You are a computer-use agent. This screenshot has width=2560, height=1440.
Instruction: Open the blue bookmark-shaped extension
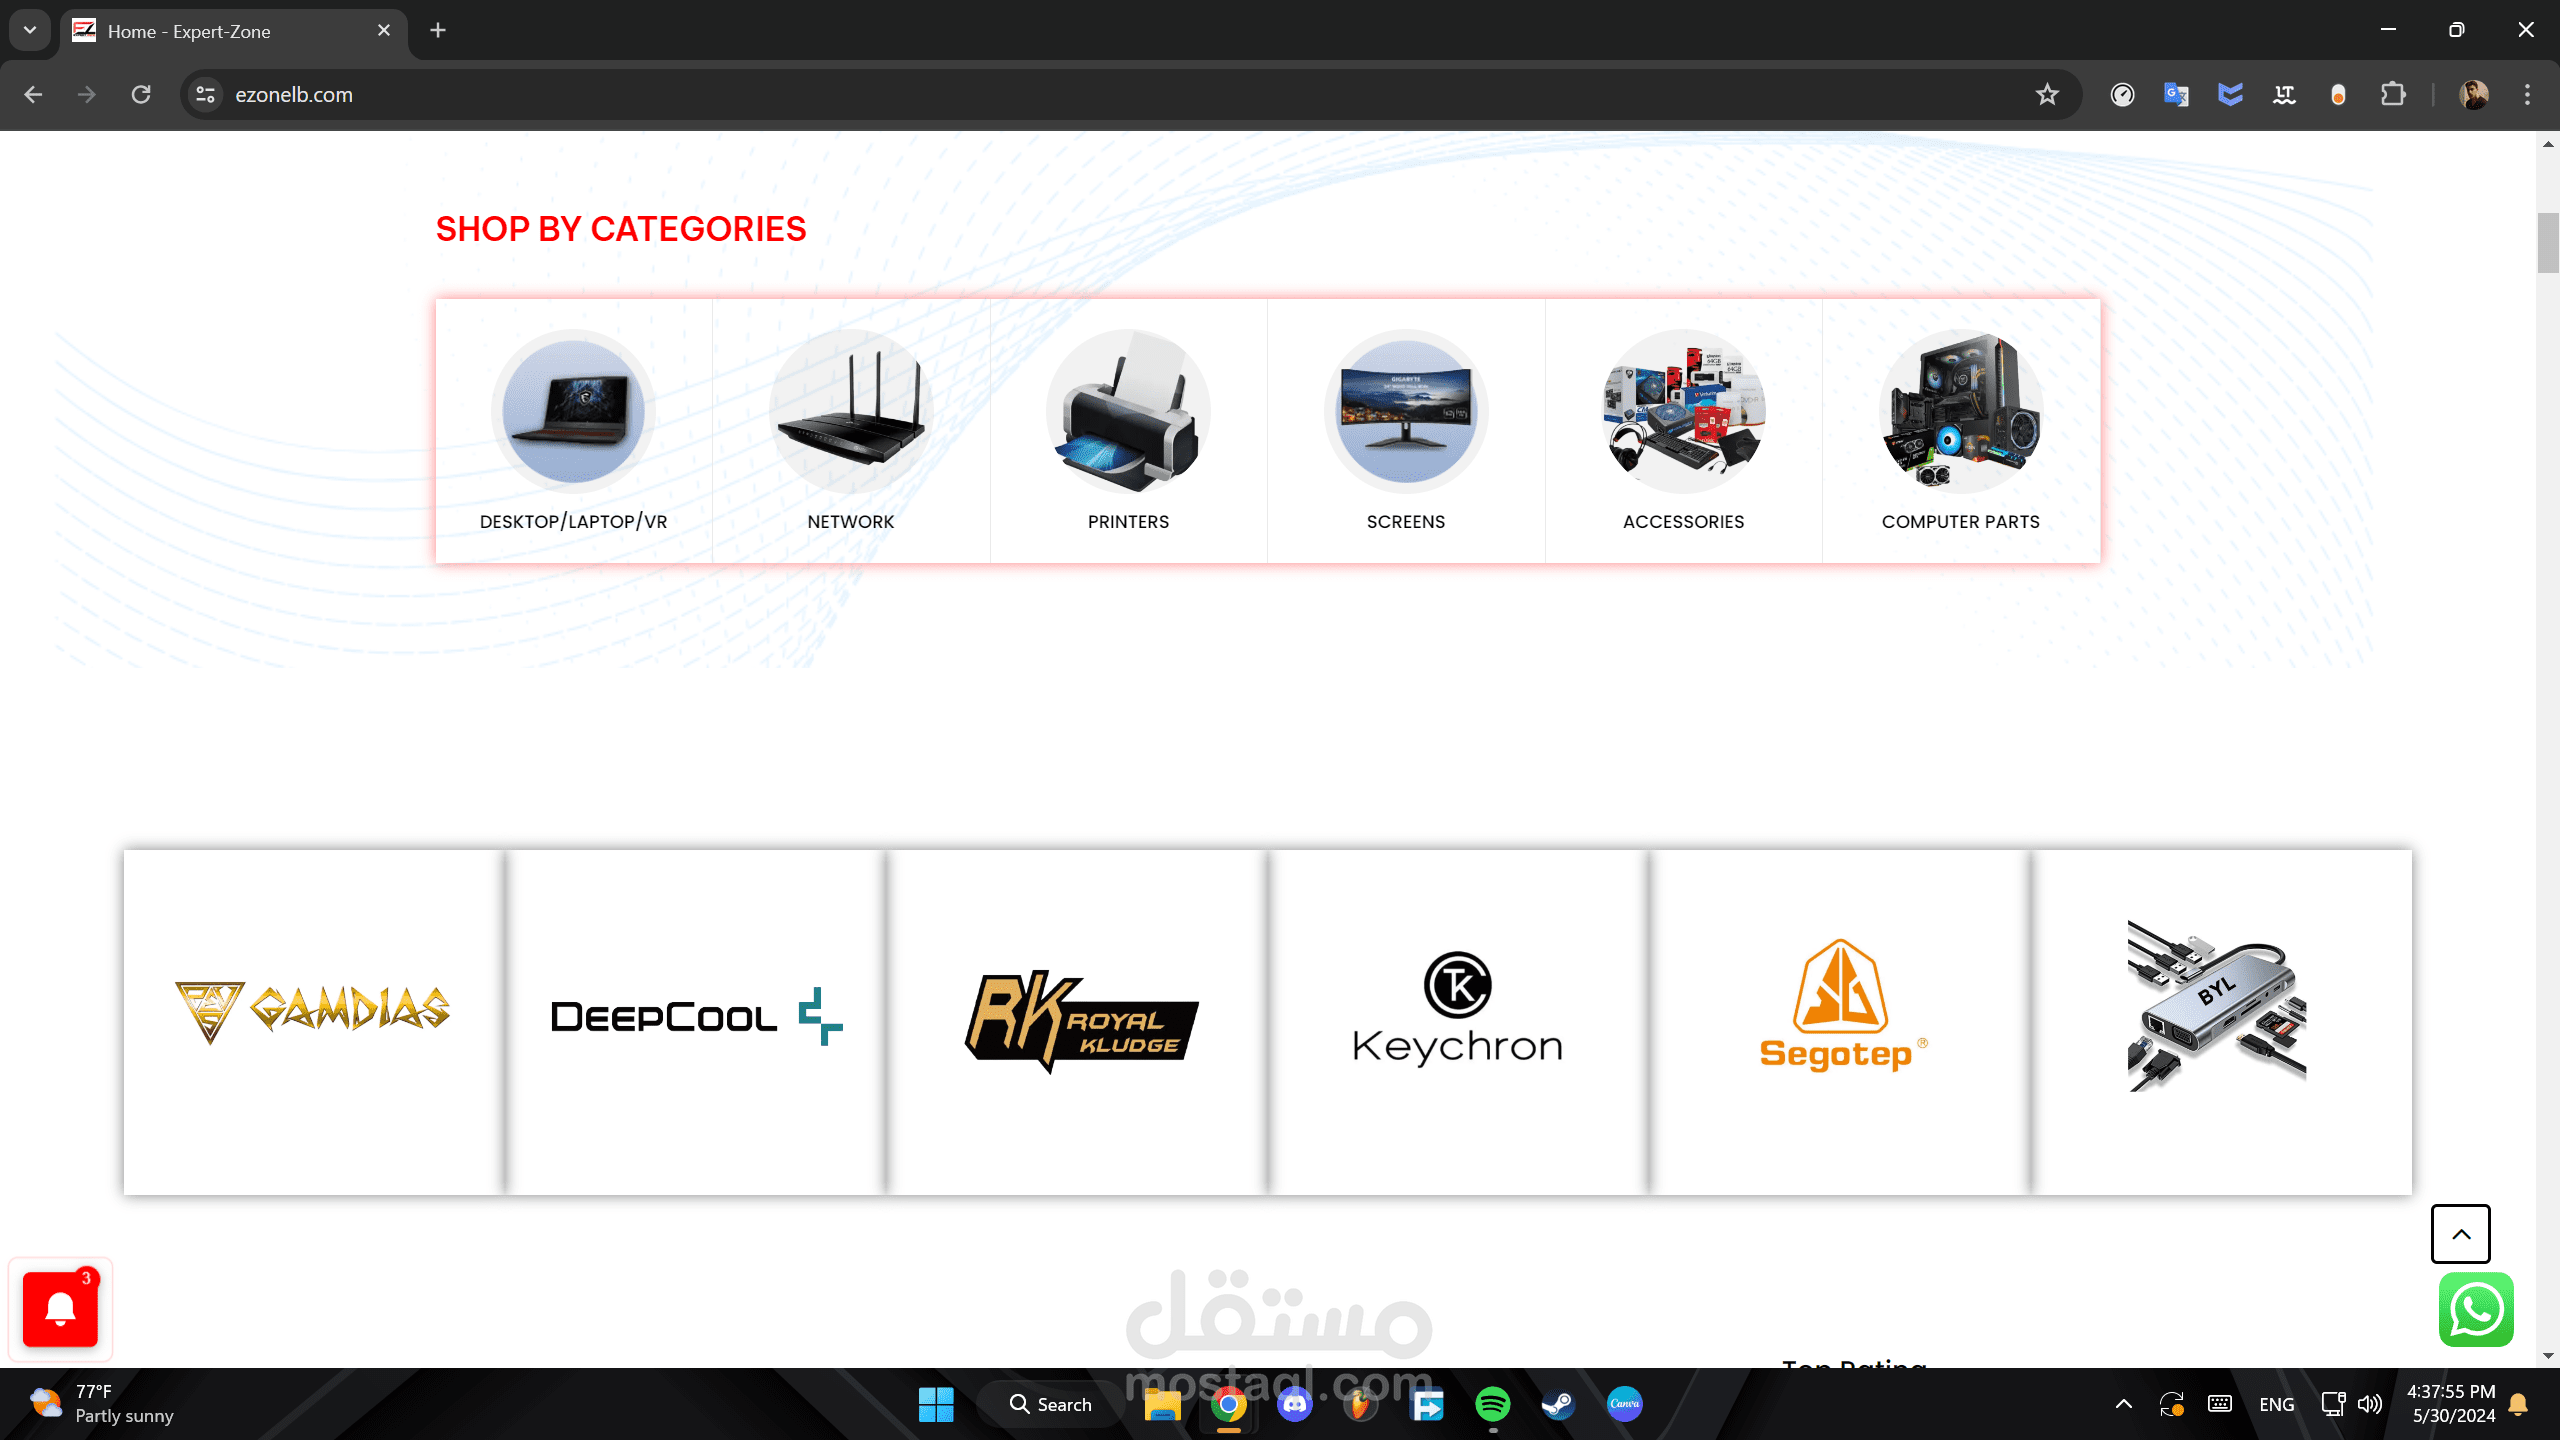[2230, 95]
